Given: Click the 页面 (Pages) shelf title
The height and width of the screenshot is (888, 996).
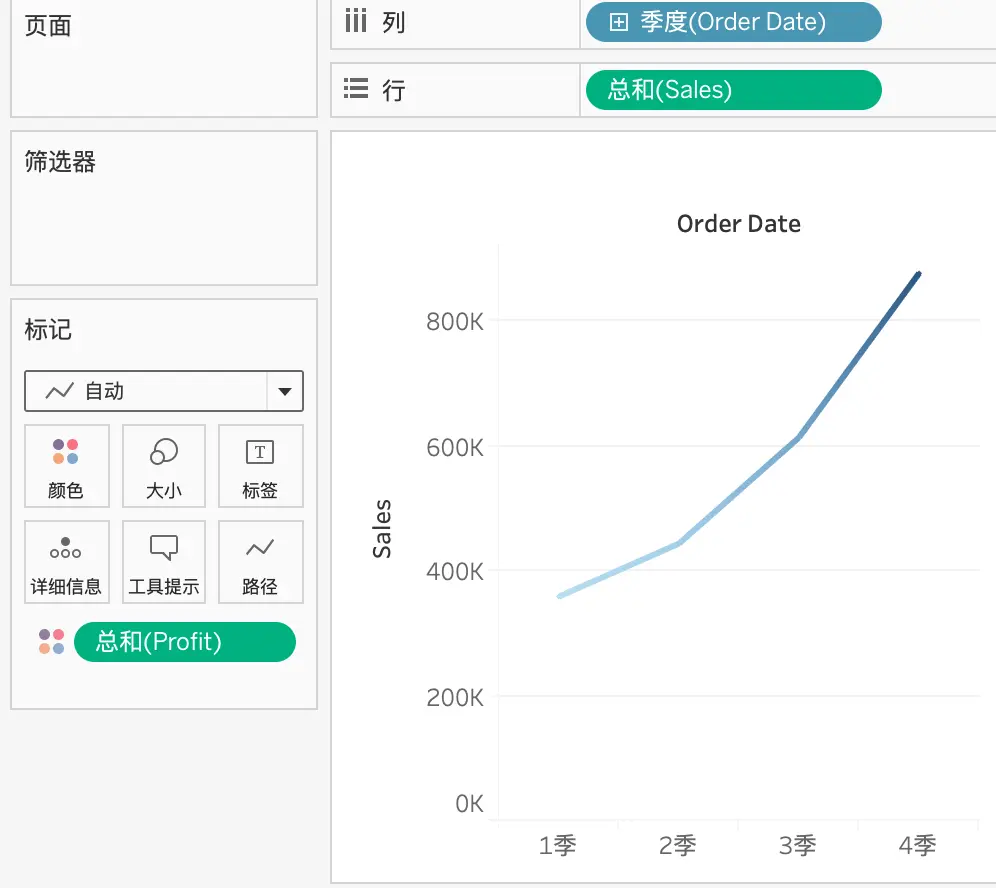Looking at the screenshot, I should pos(48,26).
